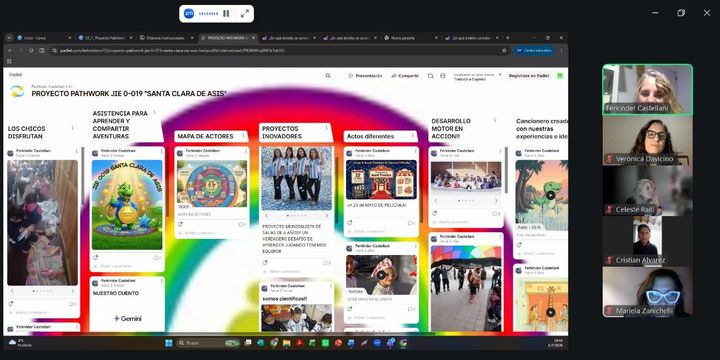Open the four girls in jerseys photo

click(297, 179)
